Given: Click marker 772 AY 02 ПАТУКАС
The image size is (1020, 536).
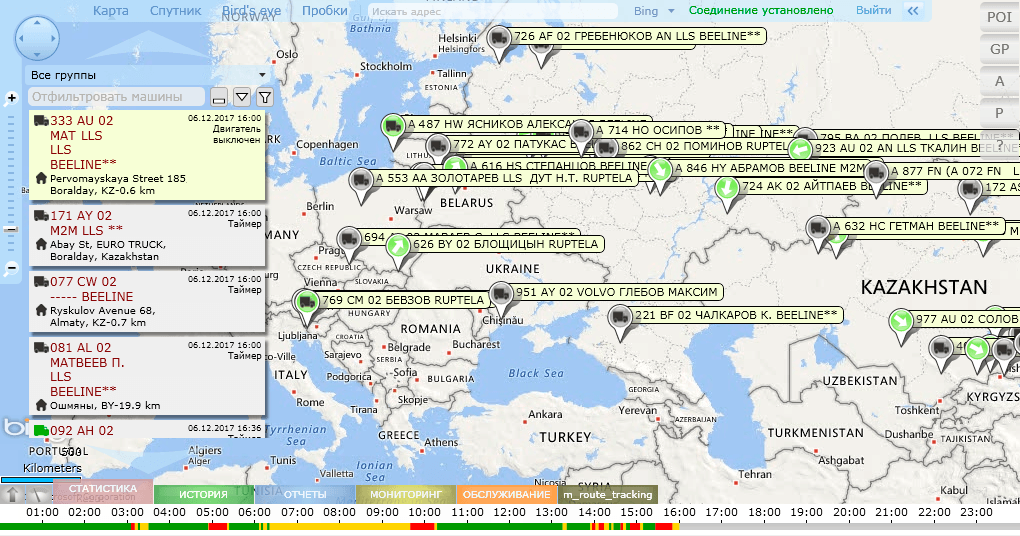Looking at the screenshot, I should [x=438, y=146].
